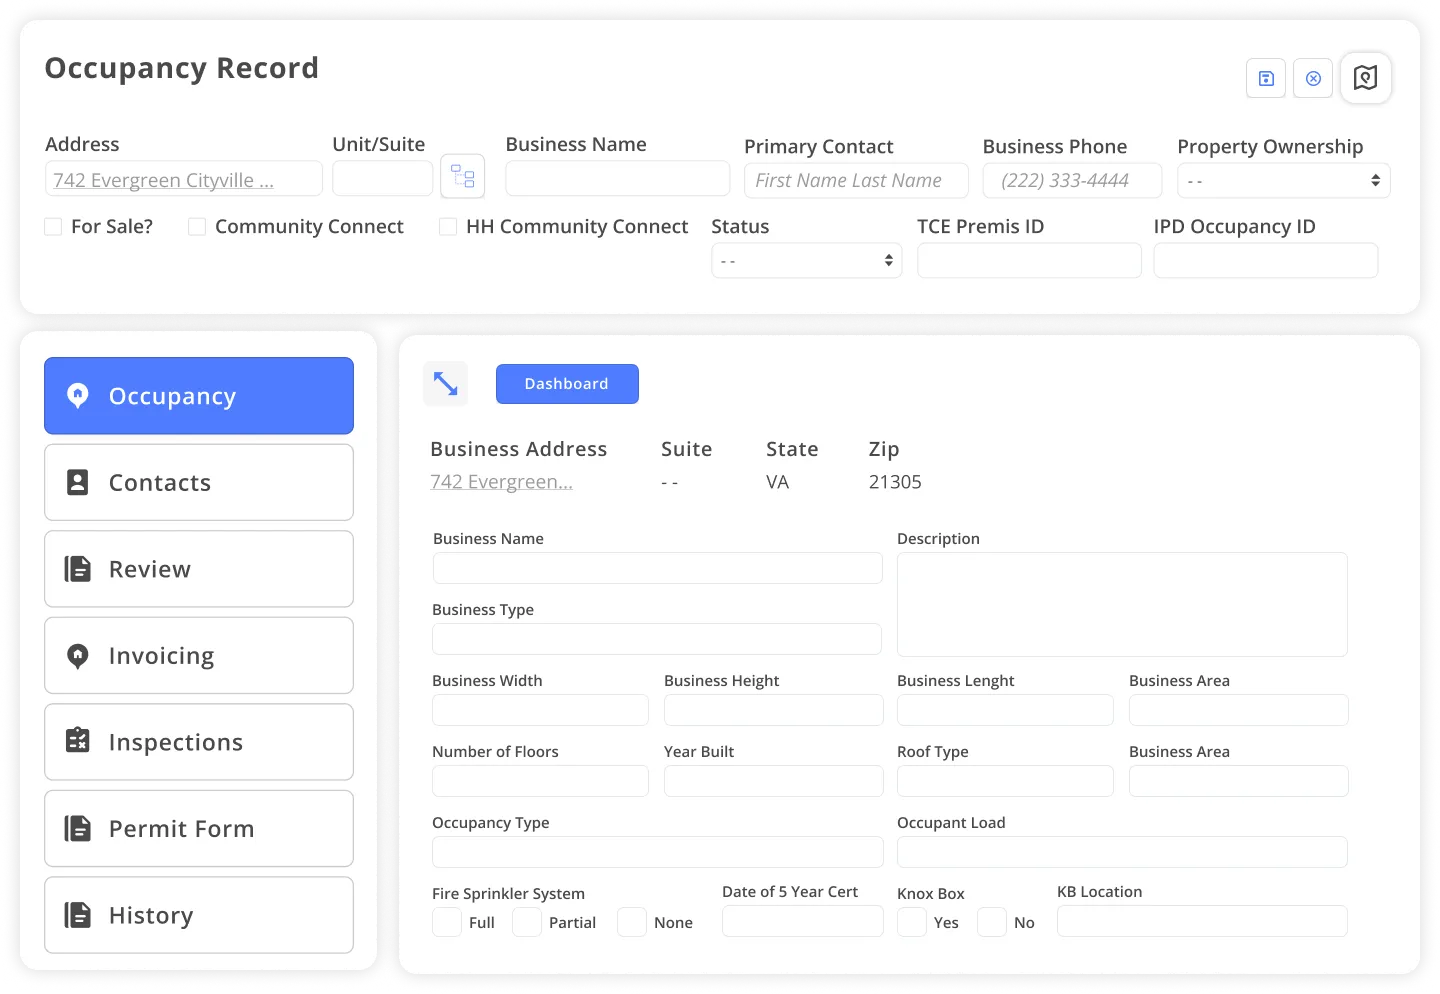
Task: Click the Dashboard button
Action: coord(566,383)
